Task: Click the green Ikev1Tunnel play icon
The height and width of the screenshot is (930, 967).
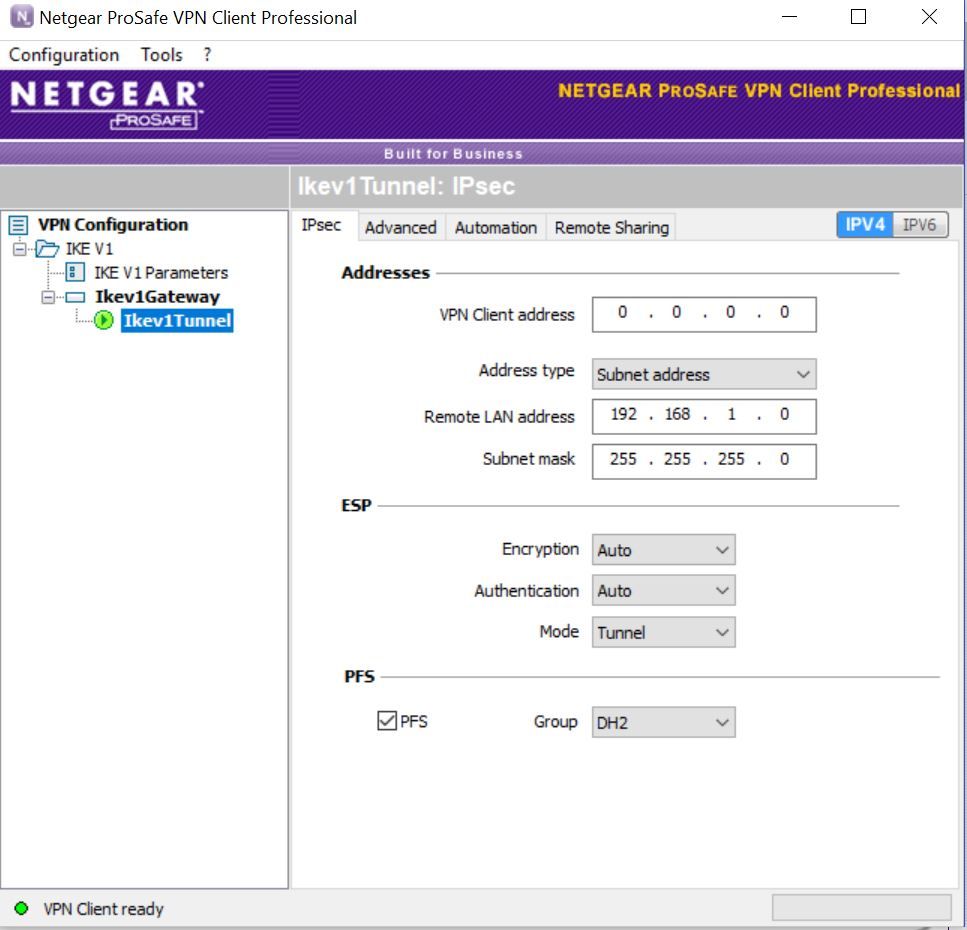Action: click(104, 321)
